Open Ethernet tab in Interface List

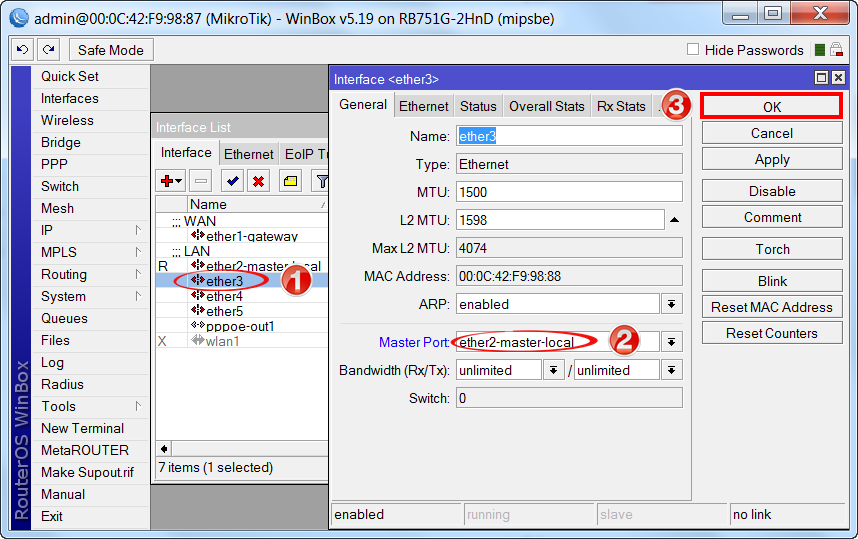click(x=248, y=154)
